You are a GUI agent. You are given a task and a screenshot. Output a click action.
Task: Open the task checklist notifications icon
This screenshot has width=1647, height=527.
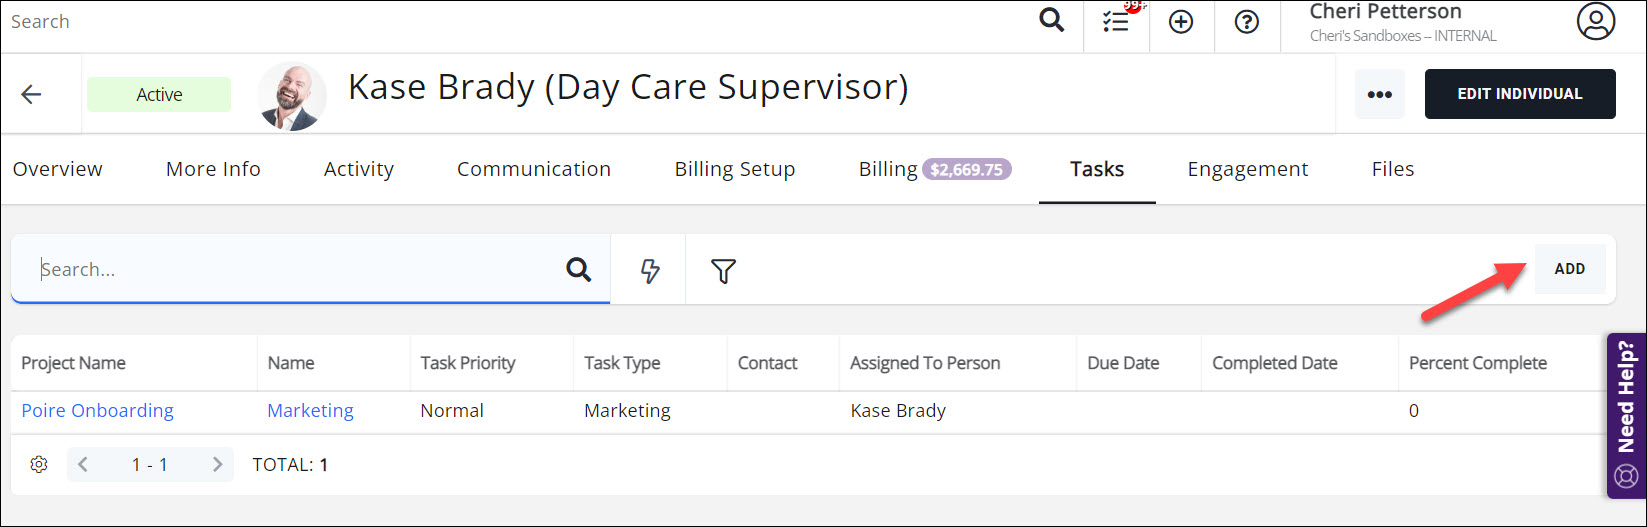[x=1116, y=22]
